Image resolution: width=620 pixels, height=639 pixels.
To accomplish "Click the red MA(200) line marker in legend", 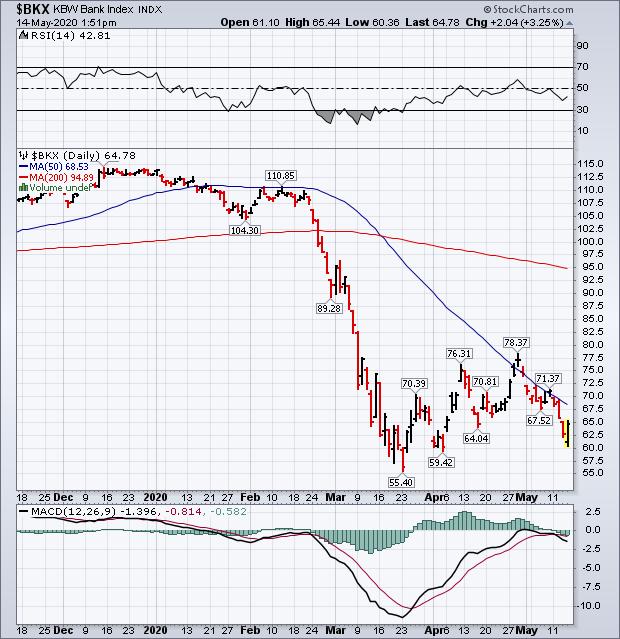I will pos(22,177).
